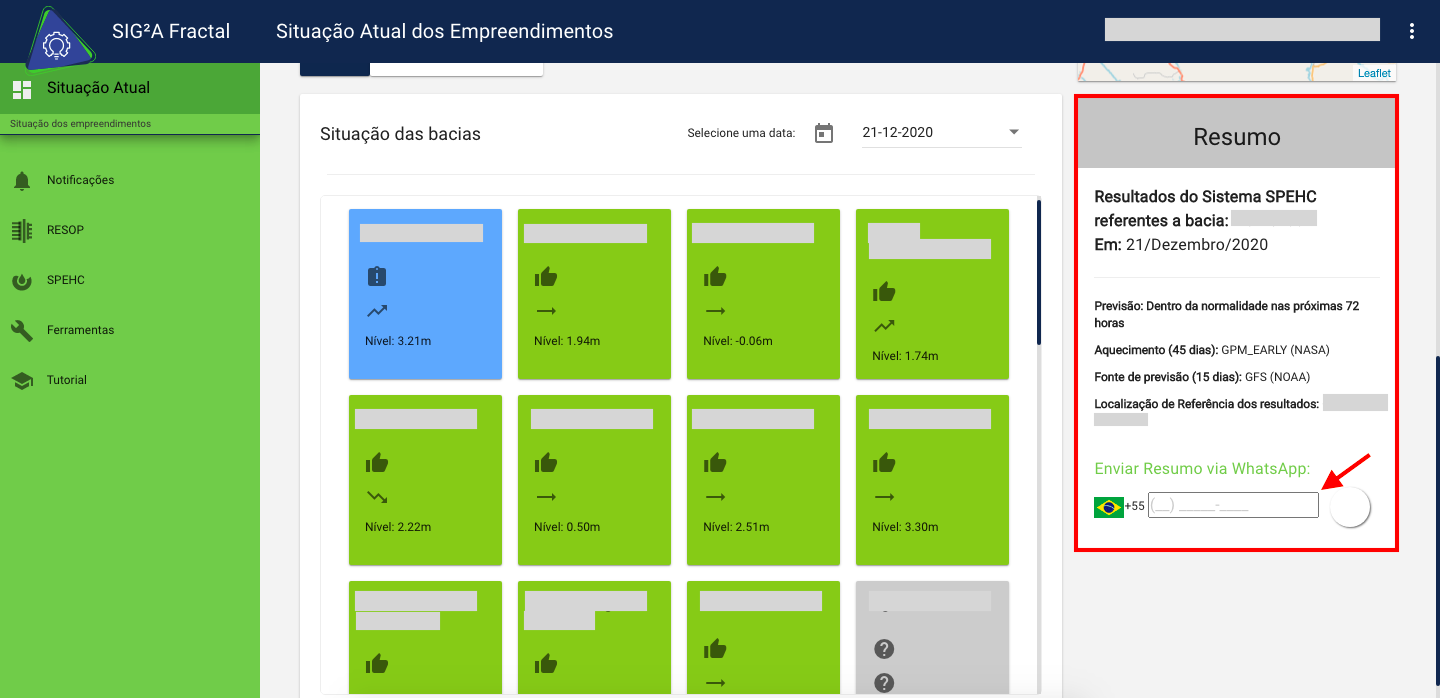
Task: Click "Resultados do Sistema SPEHC" heading text
Action: [1206, 197]
